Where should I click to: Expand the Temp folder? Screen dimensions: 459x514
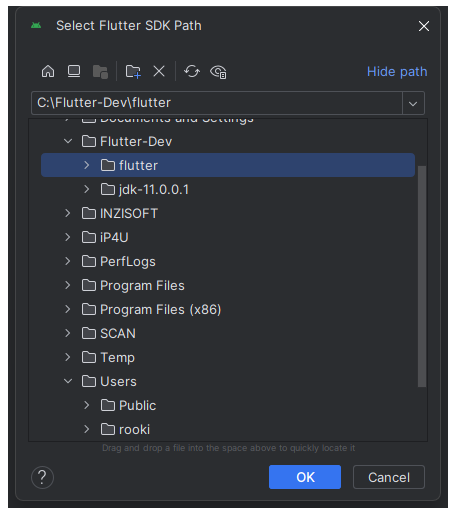click(x=68, y=357)
